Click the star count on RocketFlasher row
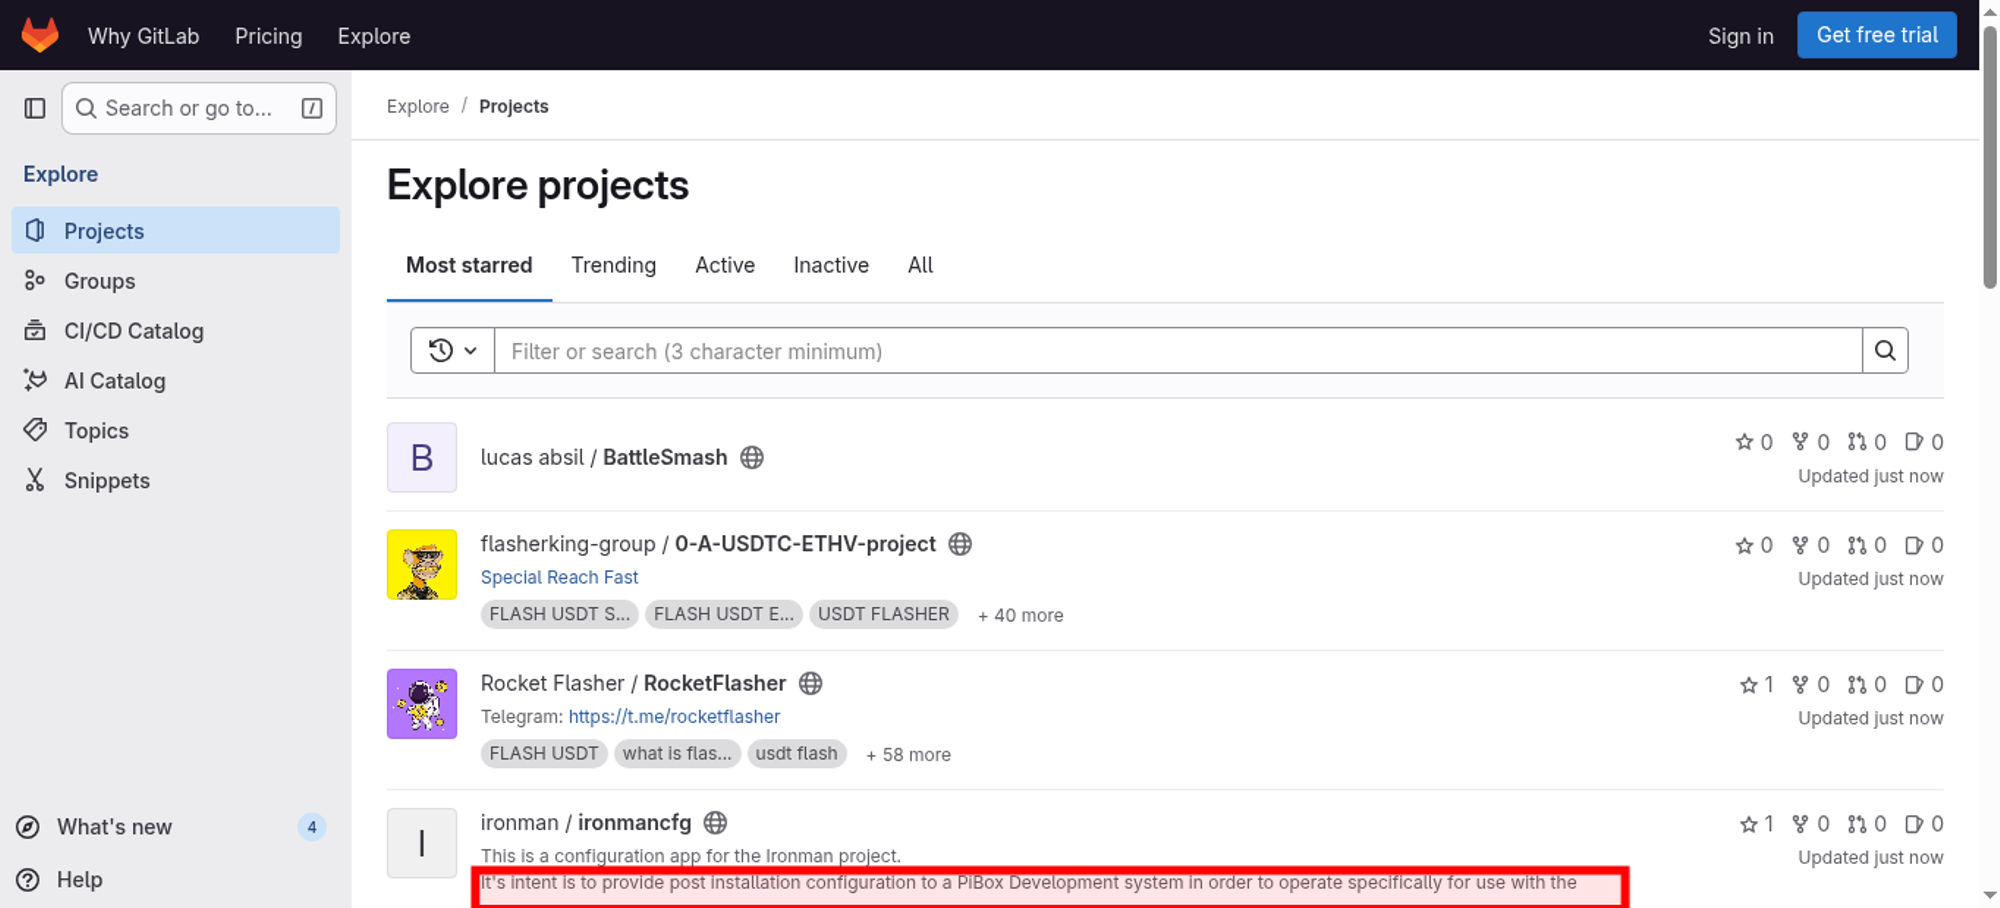The width and height of the screenshot is (2000, 908). point(1757,685)
